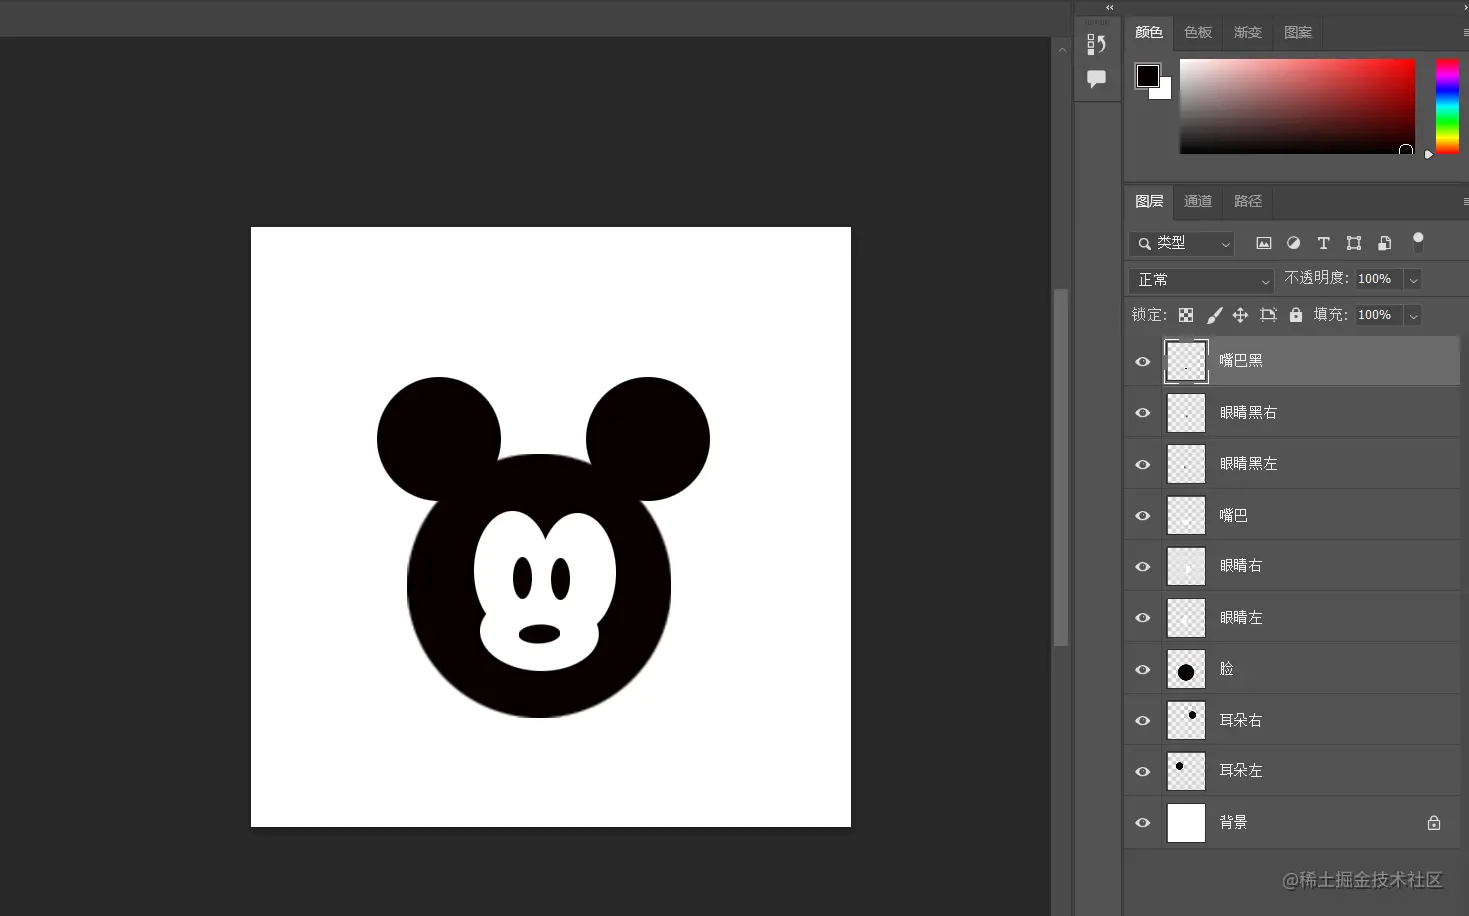Collapse panels with double-arrow icon

tap(1109, 7)
